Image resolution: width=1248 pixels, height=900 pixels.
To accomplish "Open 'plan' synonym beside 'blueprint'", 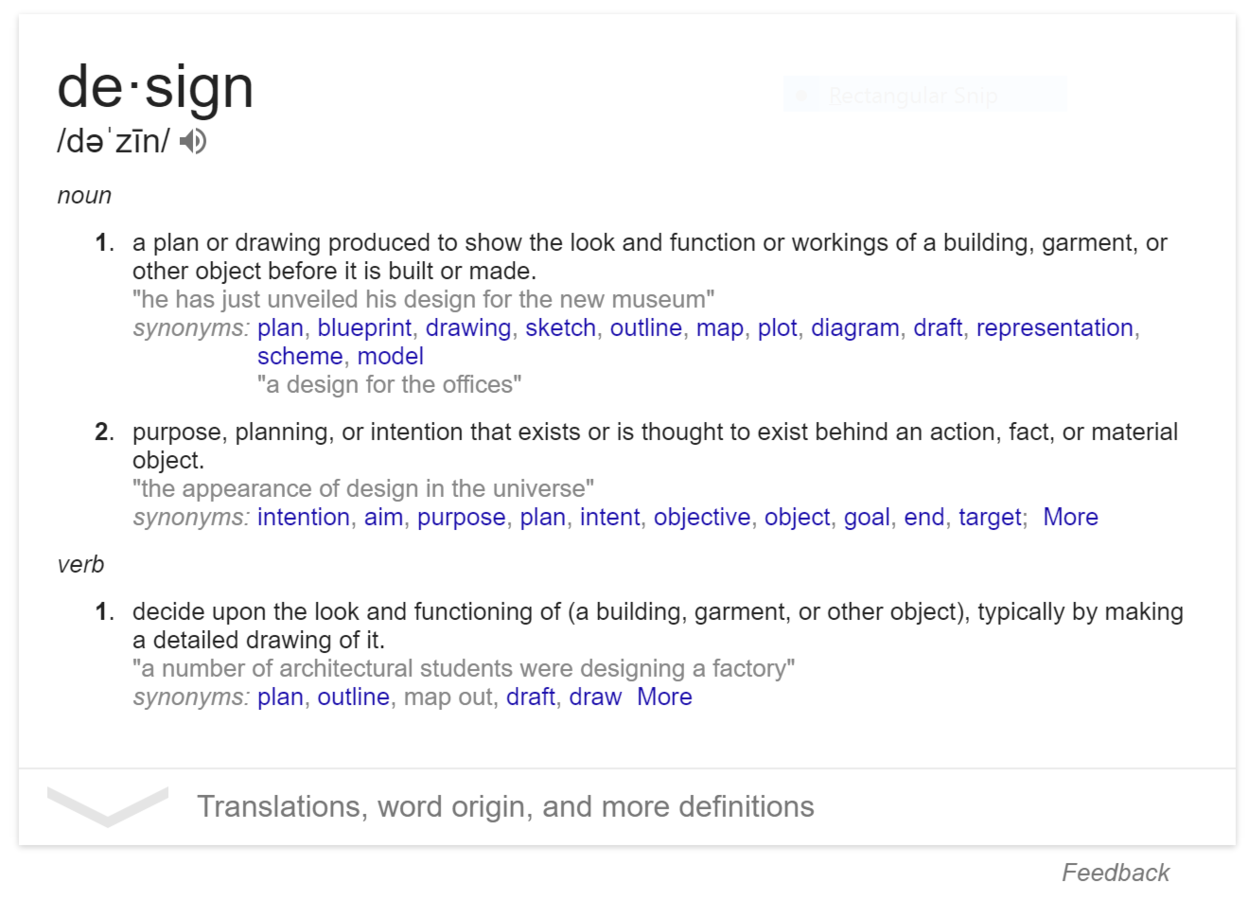I will pyautogui.click(x=280, y=328).
